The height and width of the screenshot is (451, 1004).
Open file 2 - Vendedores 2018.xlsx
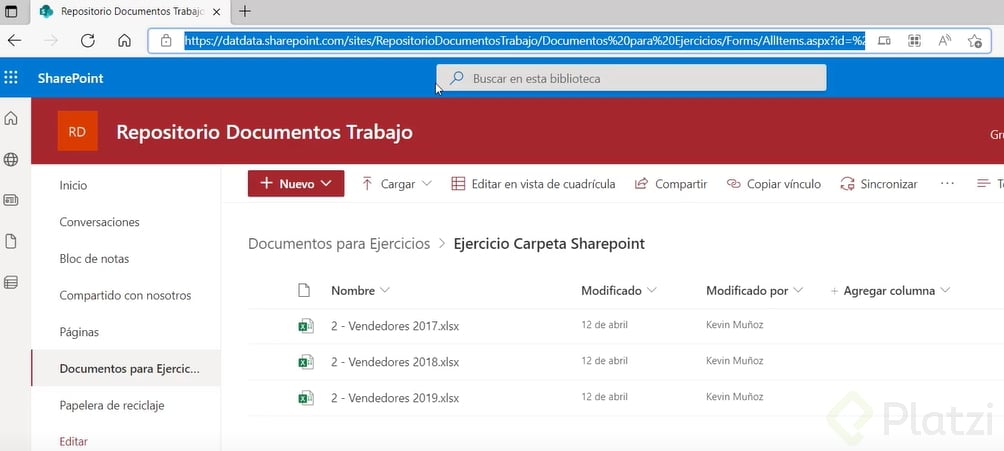coord(395,362)
